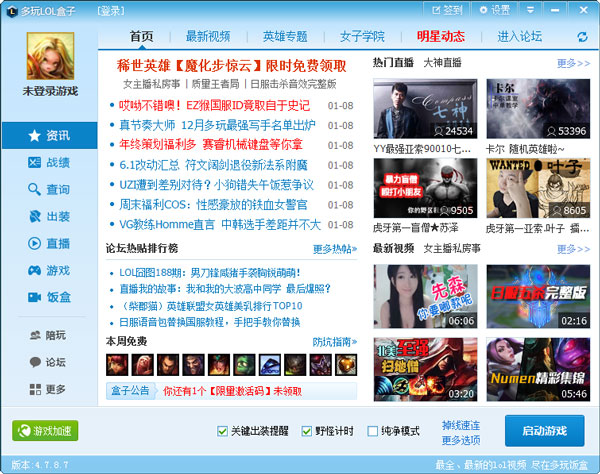Select the fourth free champion icon
The width and height of the screenshot is (600, 474).
point(193,365)
